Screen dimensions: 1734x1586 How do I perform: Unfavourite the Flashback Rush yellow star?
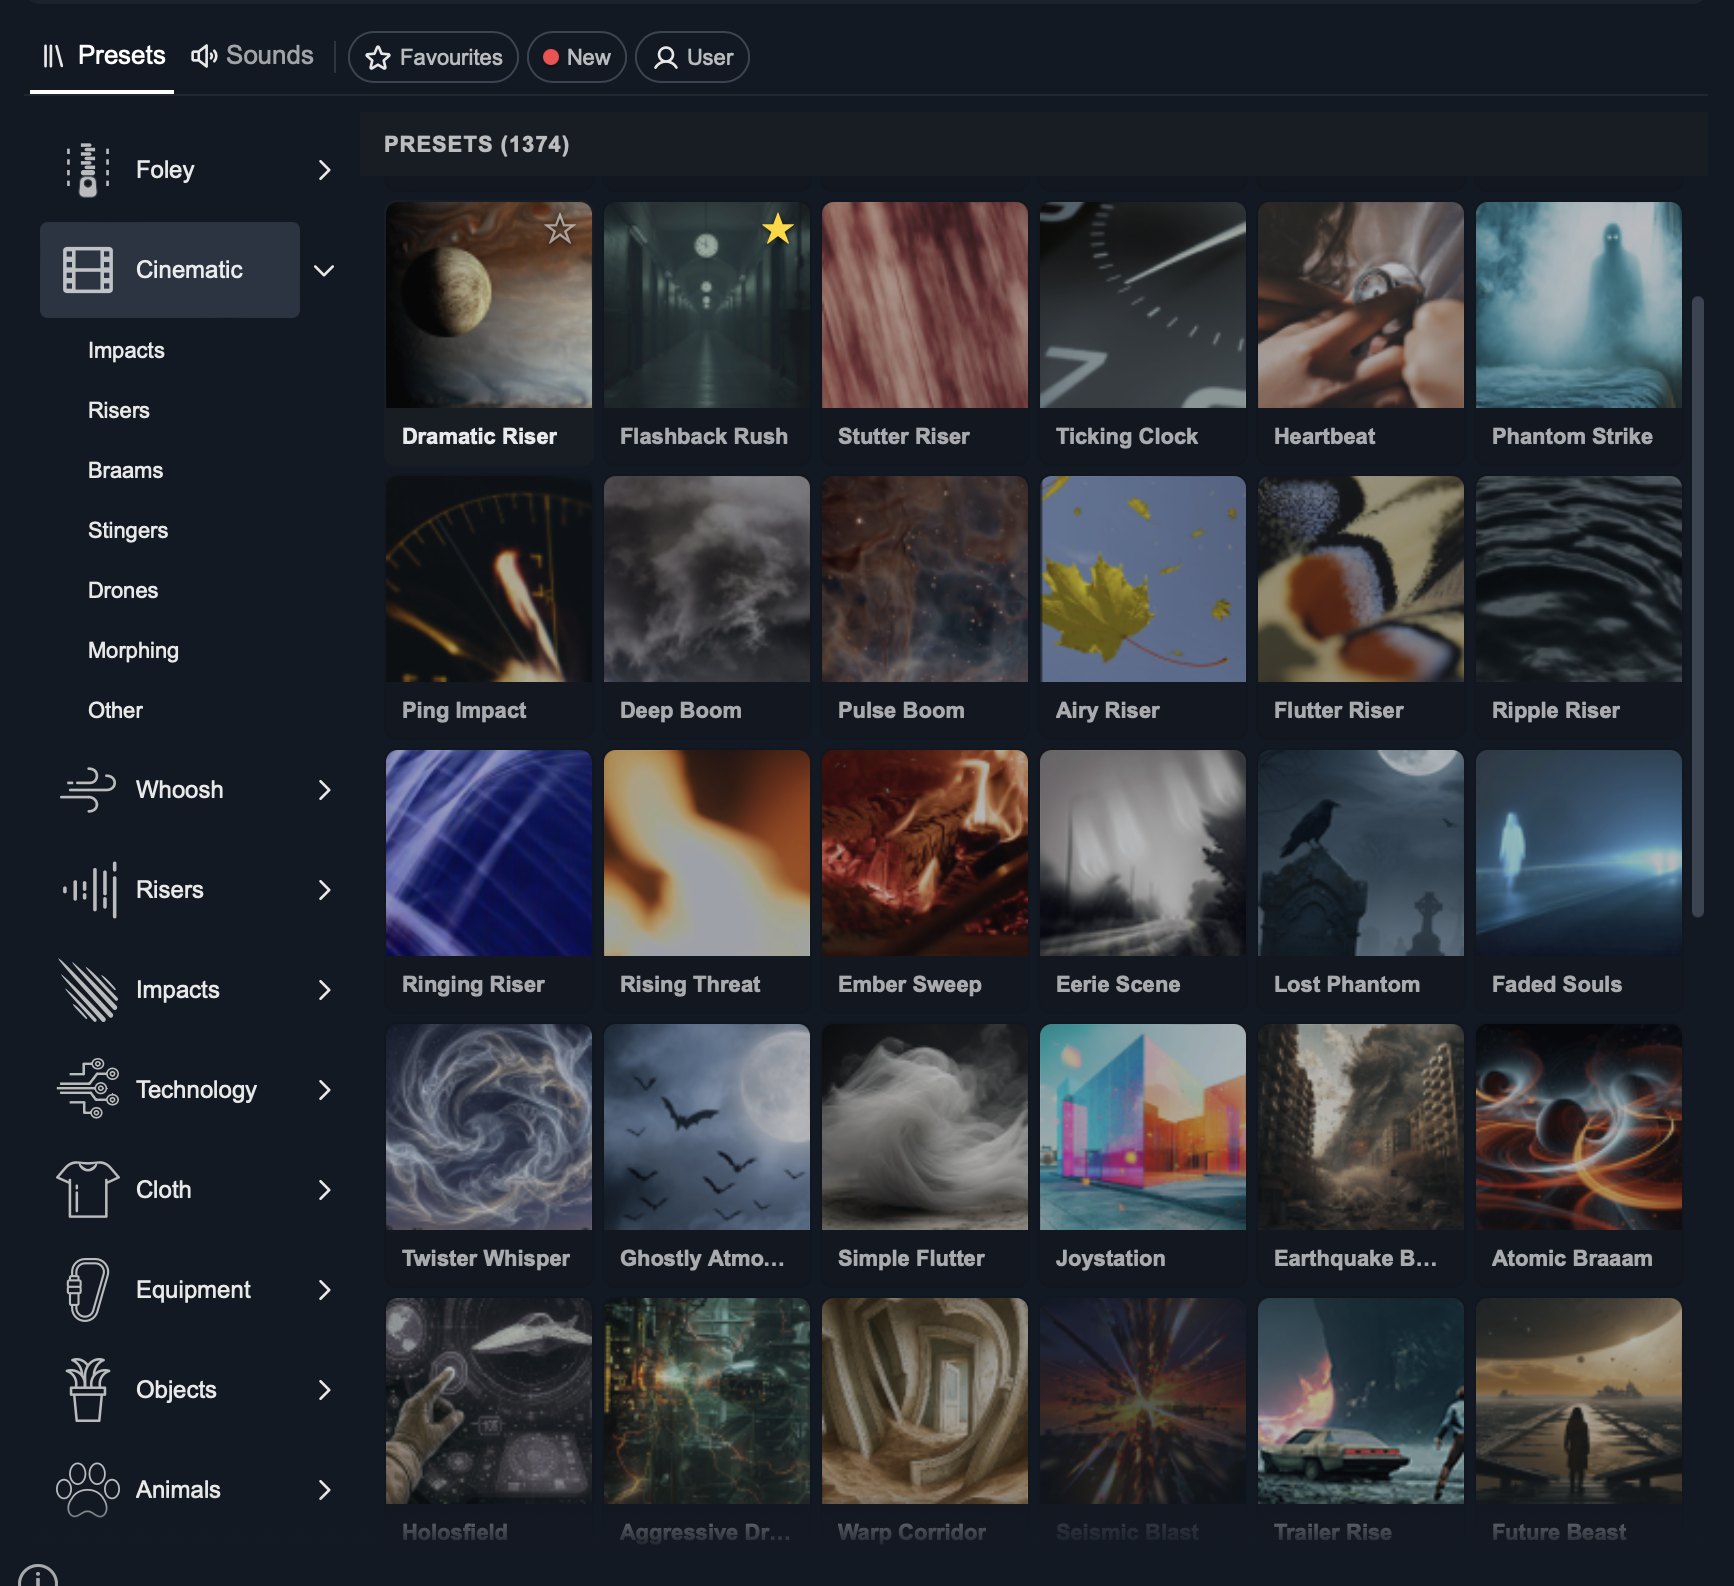pos(777,229)
